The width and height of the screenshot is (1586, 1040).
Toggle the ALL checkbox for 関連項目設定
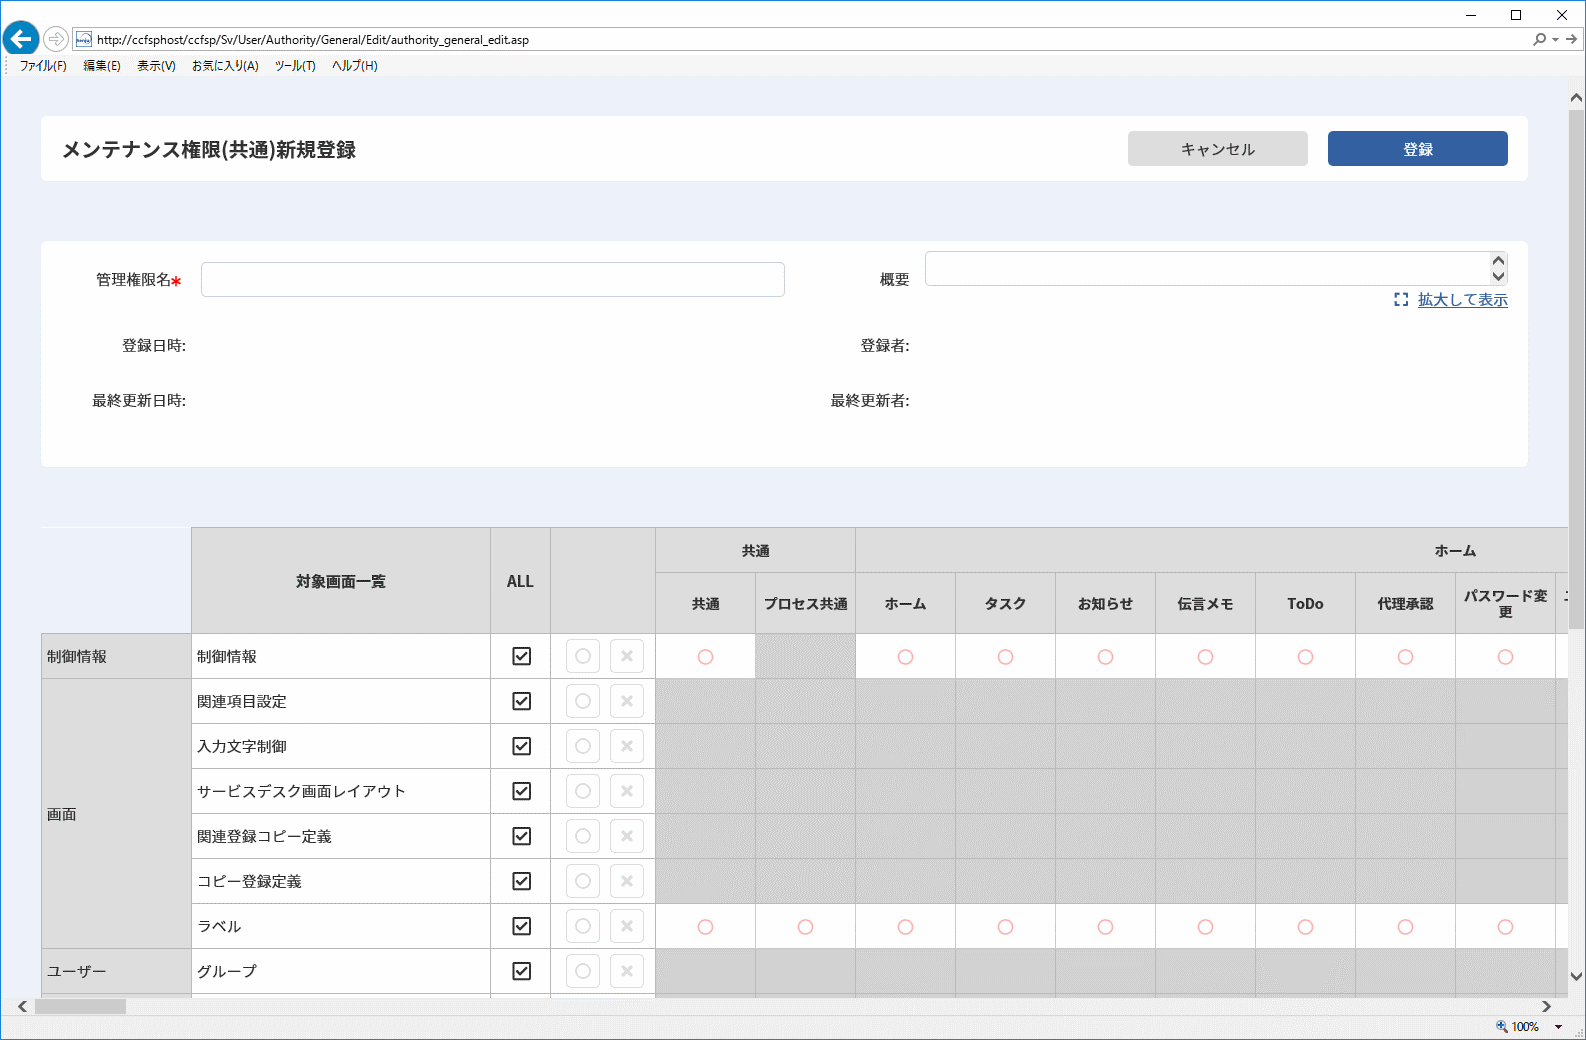pyautogui.click(x=521, y=701)
